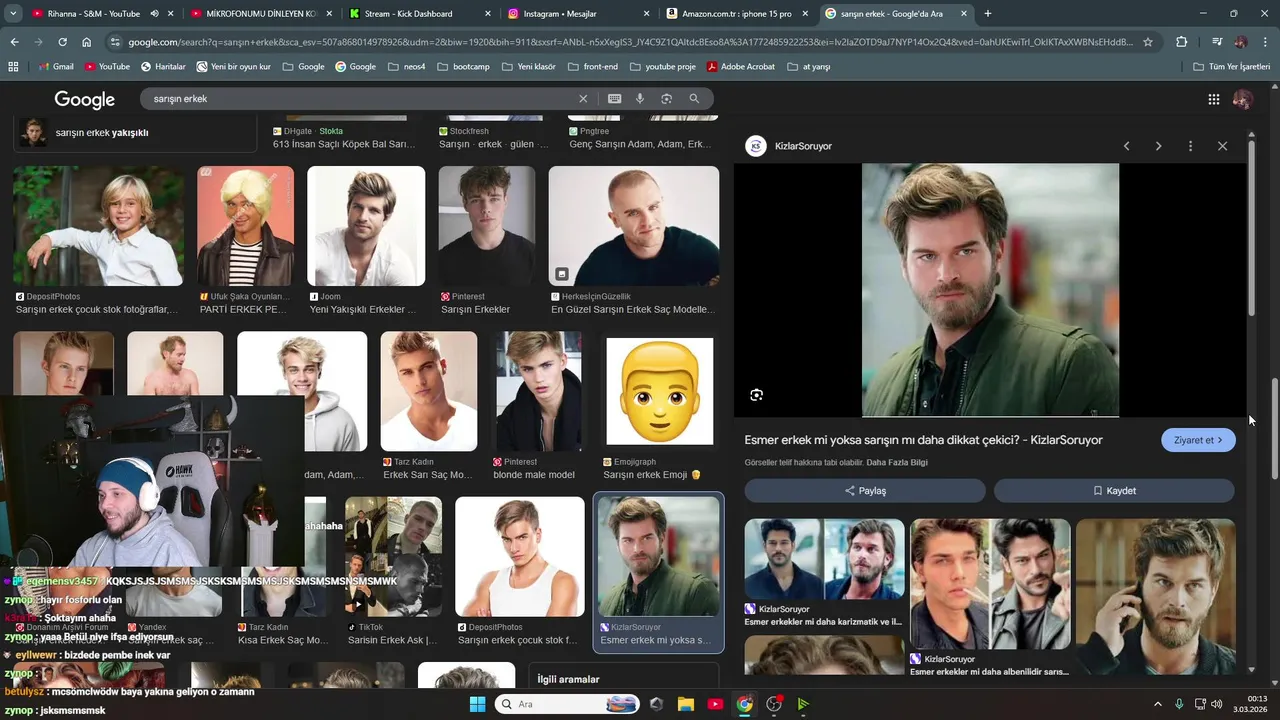The width and height of the screenshot is (1280, 720).
Task: Click the Paylaş share button
Action: (865, 491)
